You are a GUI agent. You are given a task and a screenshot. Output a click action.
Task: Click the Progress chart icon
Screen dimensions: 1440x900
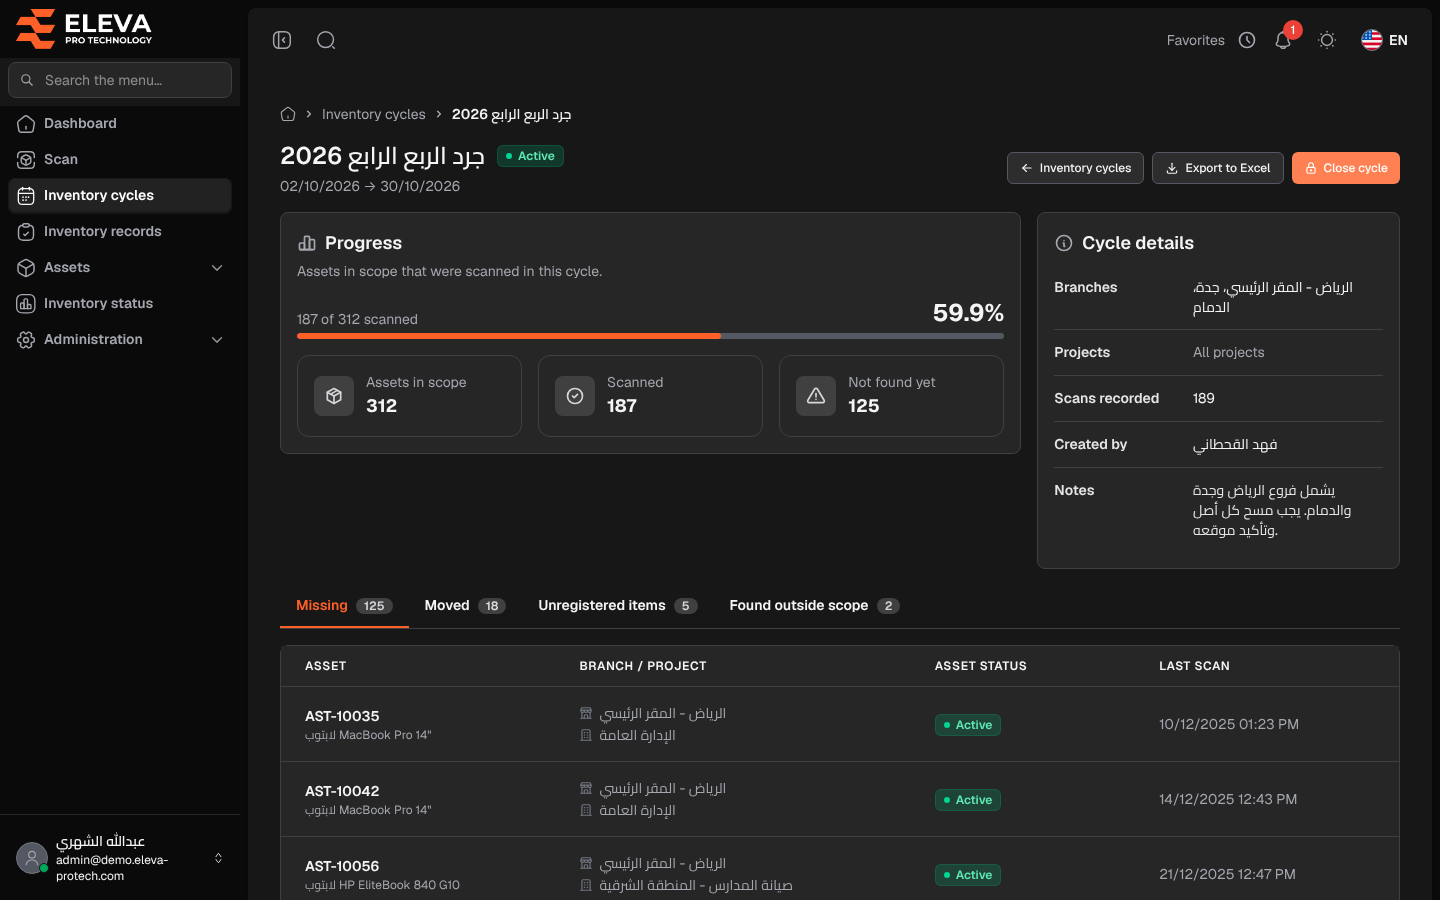(x=307, y=243)
